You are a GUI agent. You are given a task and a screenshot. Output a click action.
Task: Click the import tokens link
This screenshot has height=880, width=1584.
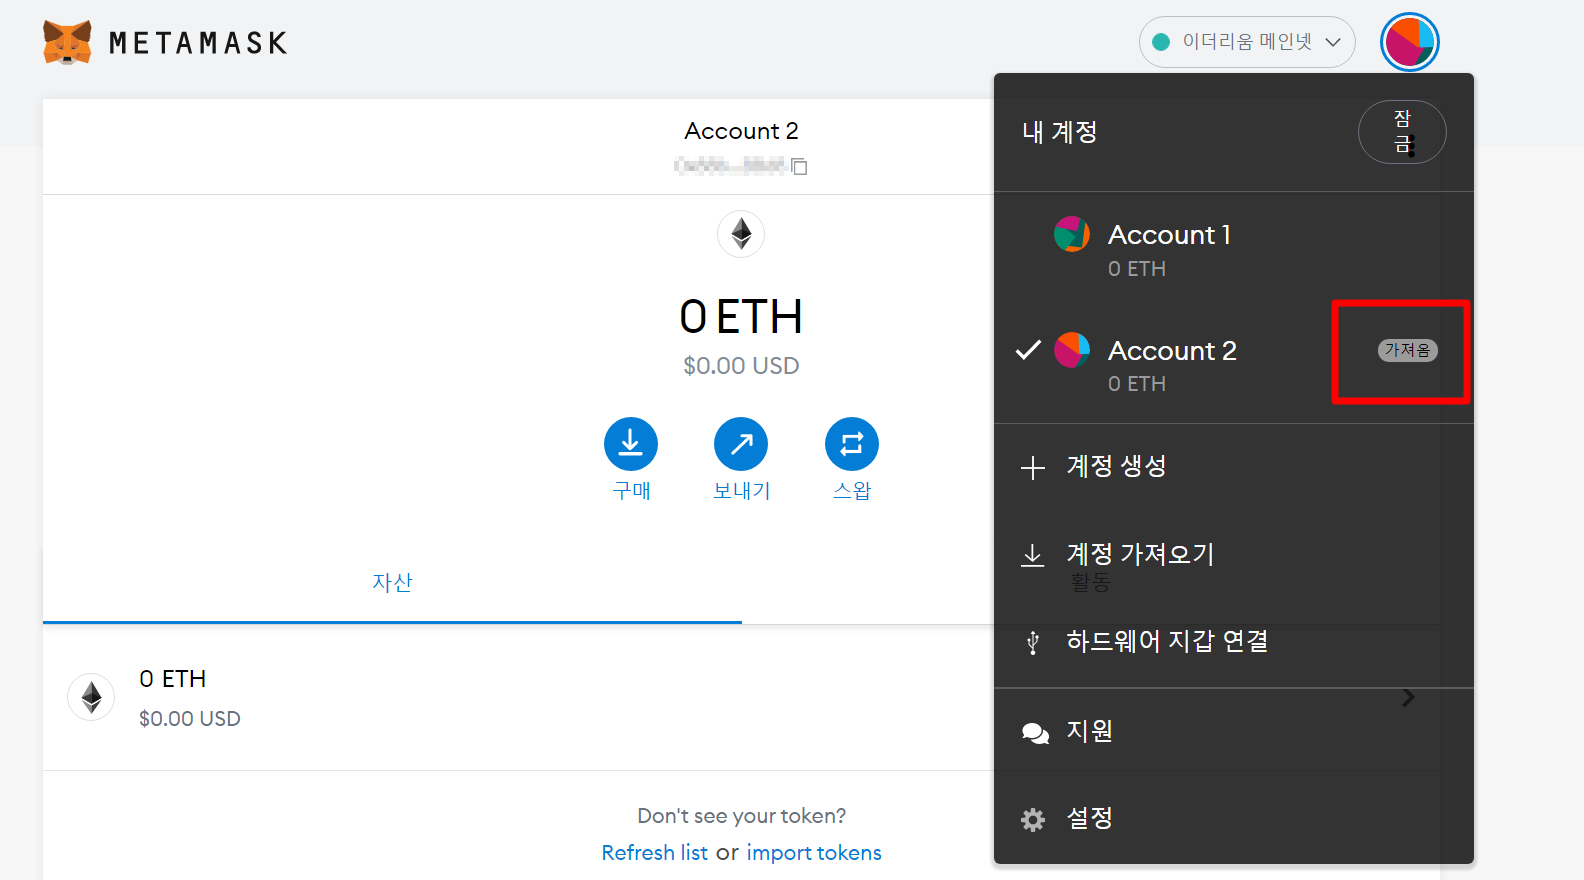point(814,853)
